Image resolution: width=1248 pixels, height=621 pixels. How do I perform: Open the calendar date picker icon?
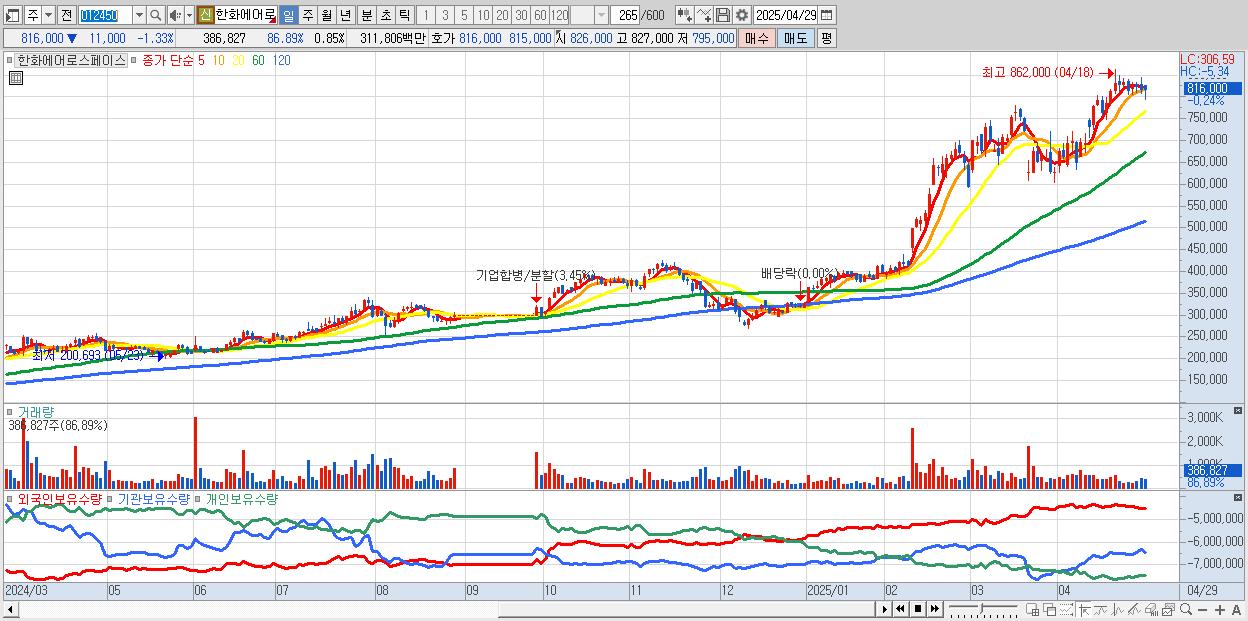pos(826,15)
